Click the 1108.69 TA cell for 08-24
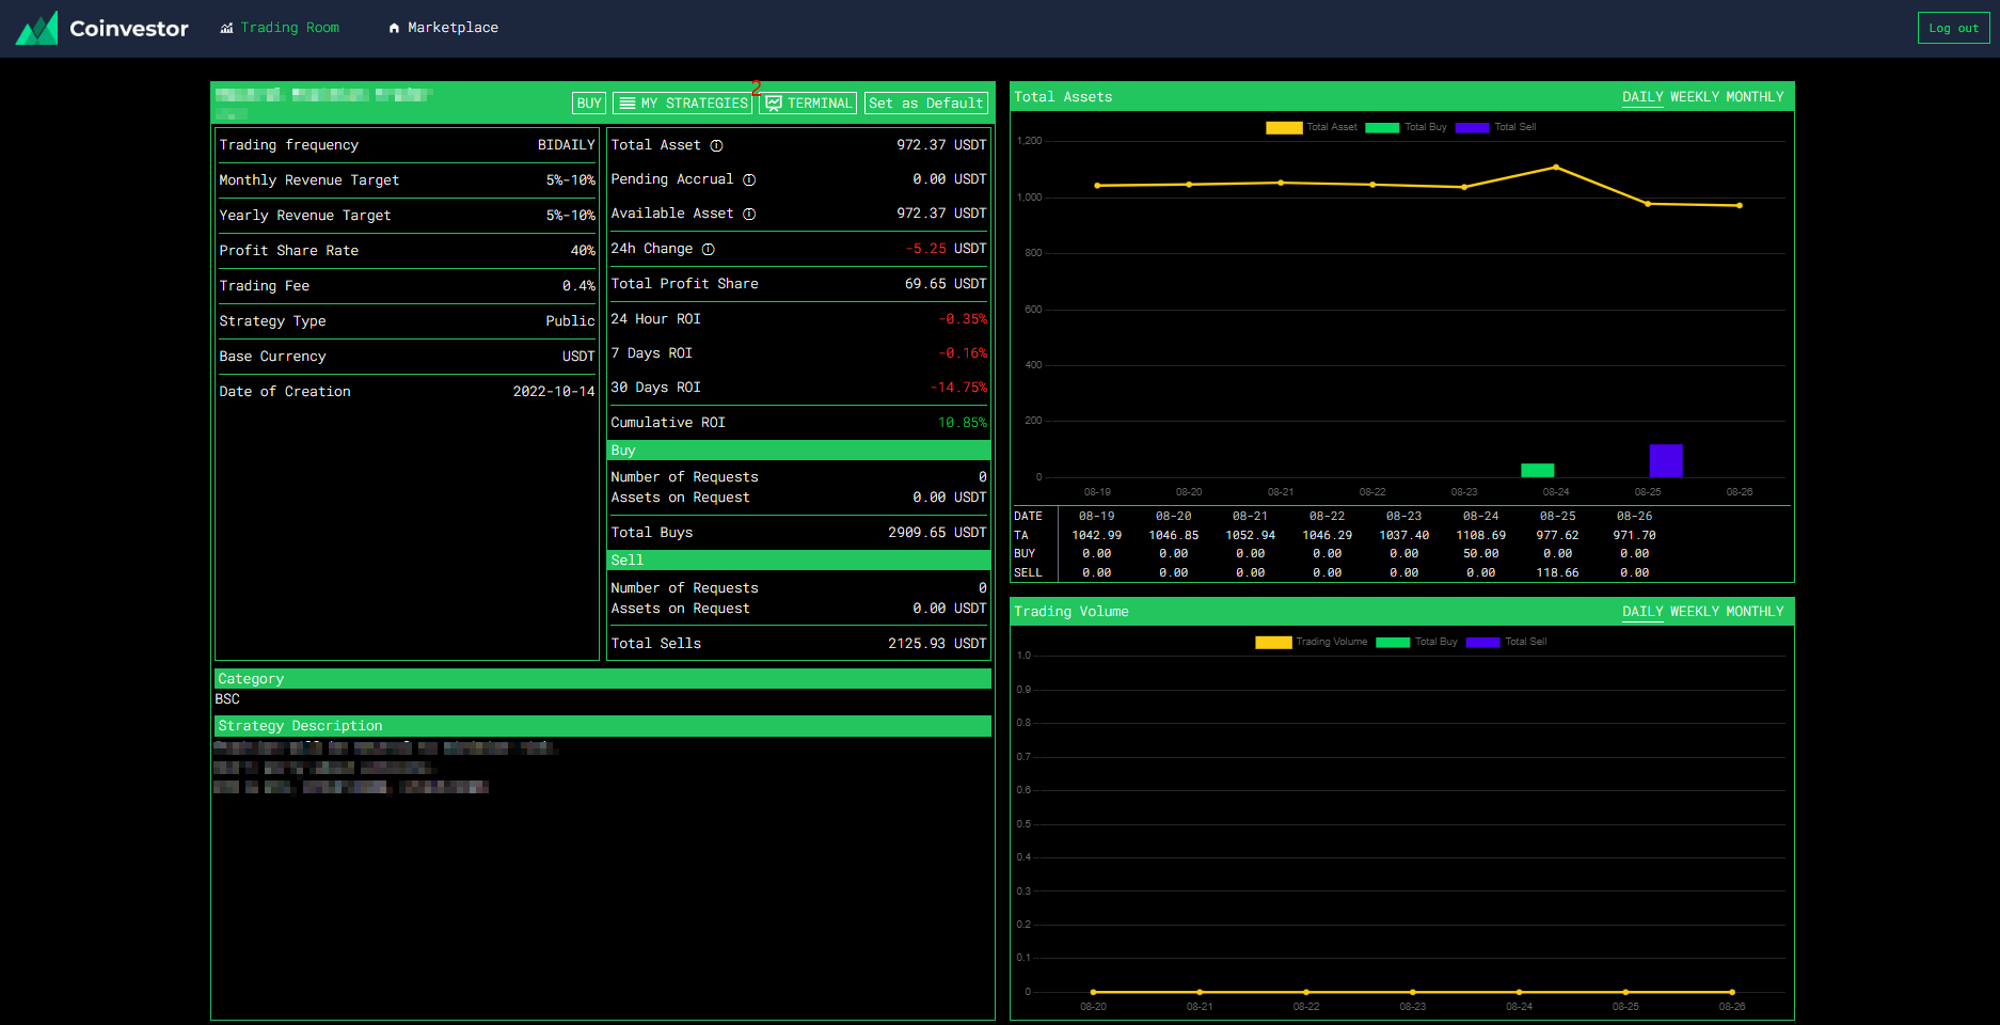The height and width of the screenshot is (1025, 2000). pos(1480,536)
